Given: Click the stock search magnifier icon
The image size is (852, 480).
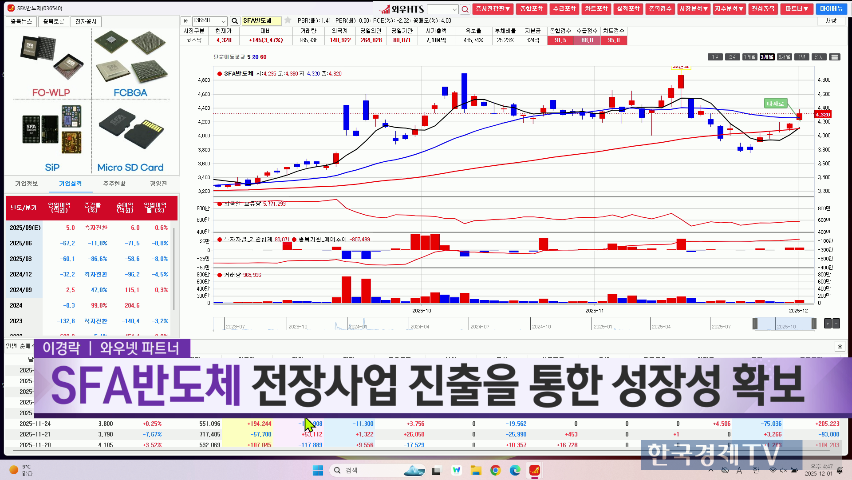Looking at the screenshot, I should (x=233, y=20).
